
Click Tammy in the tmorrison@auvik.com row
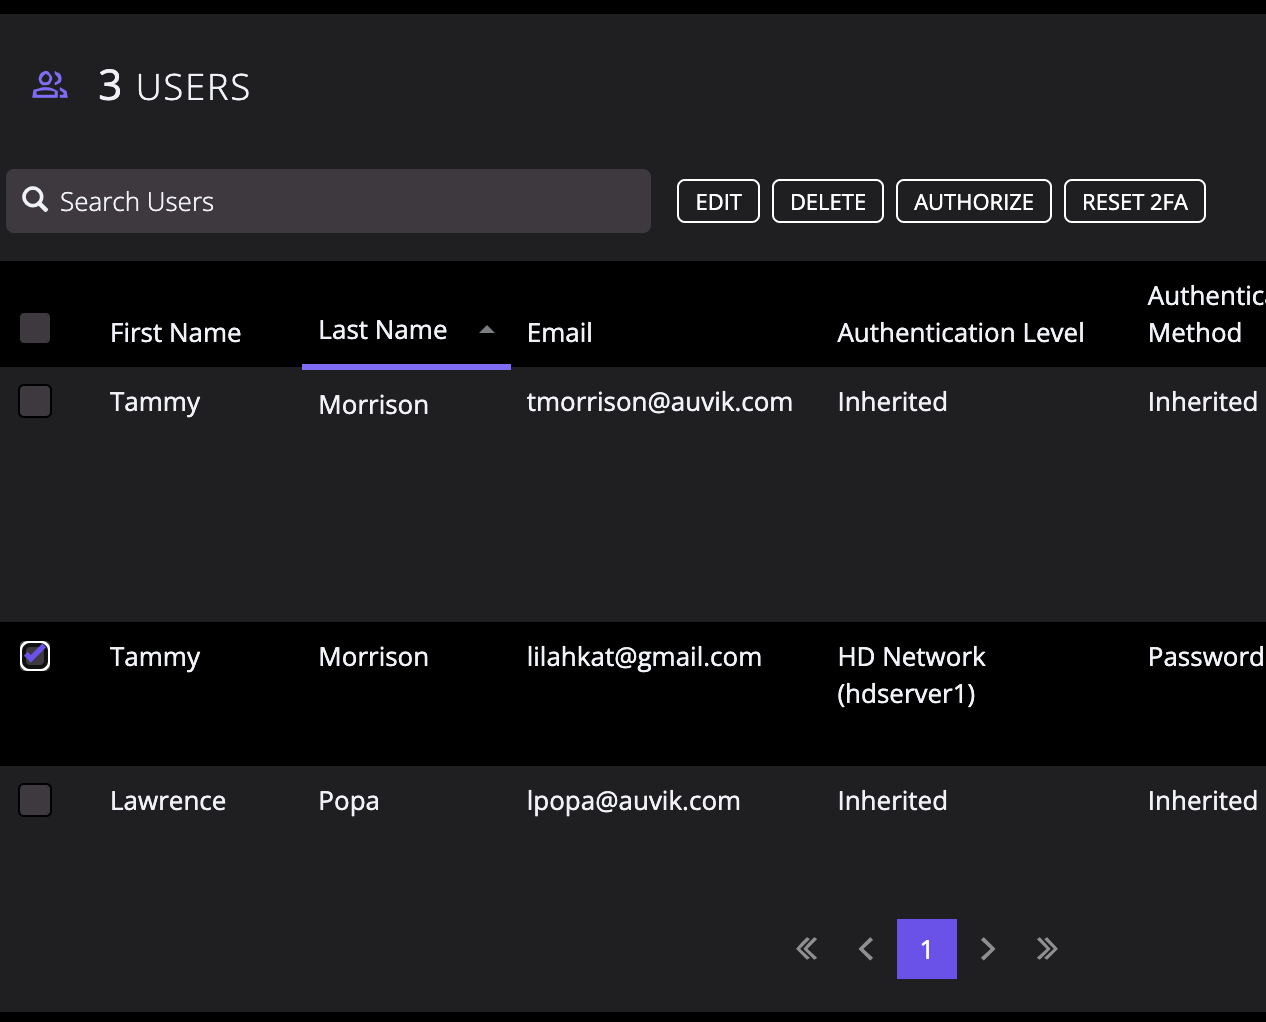click(155, 402)
